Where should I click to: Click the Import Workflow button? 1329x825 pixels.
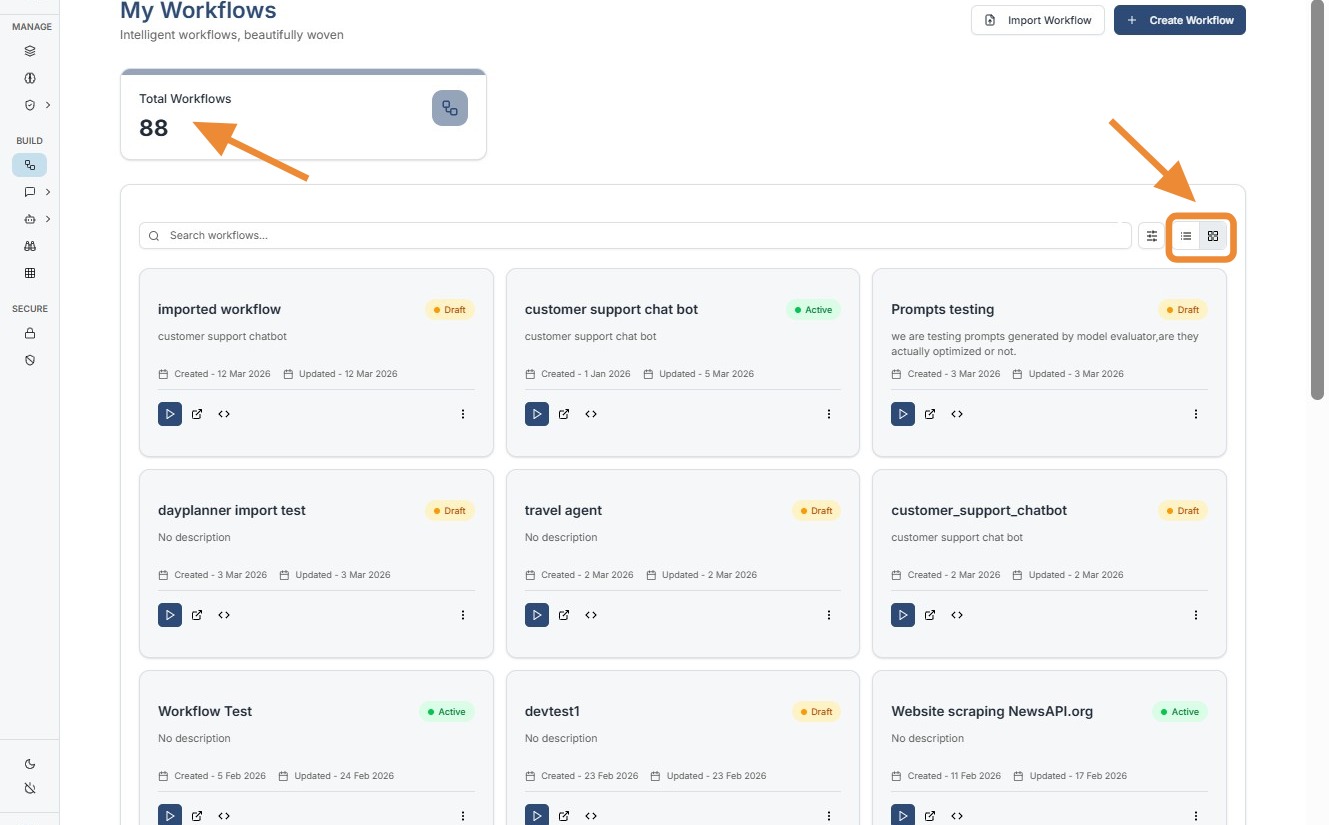1037,20
